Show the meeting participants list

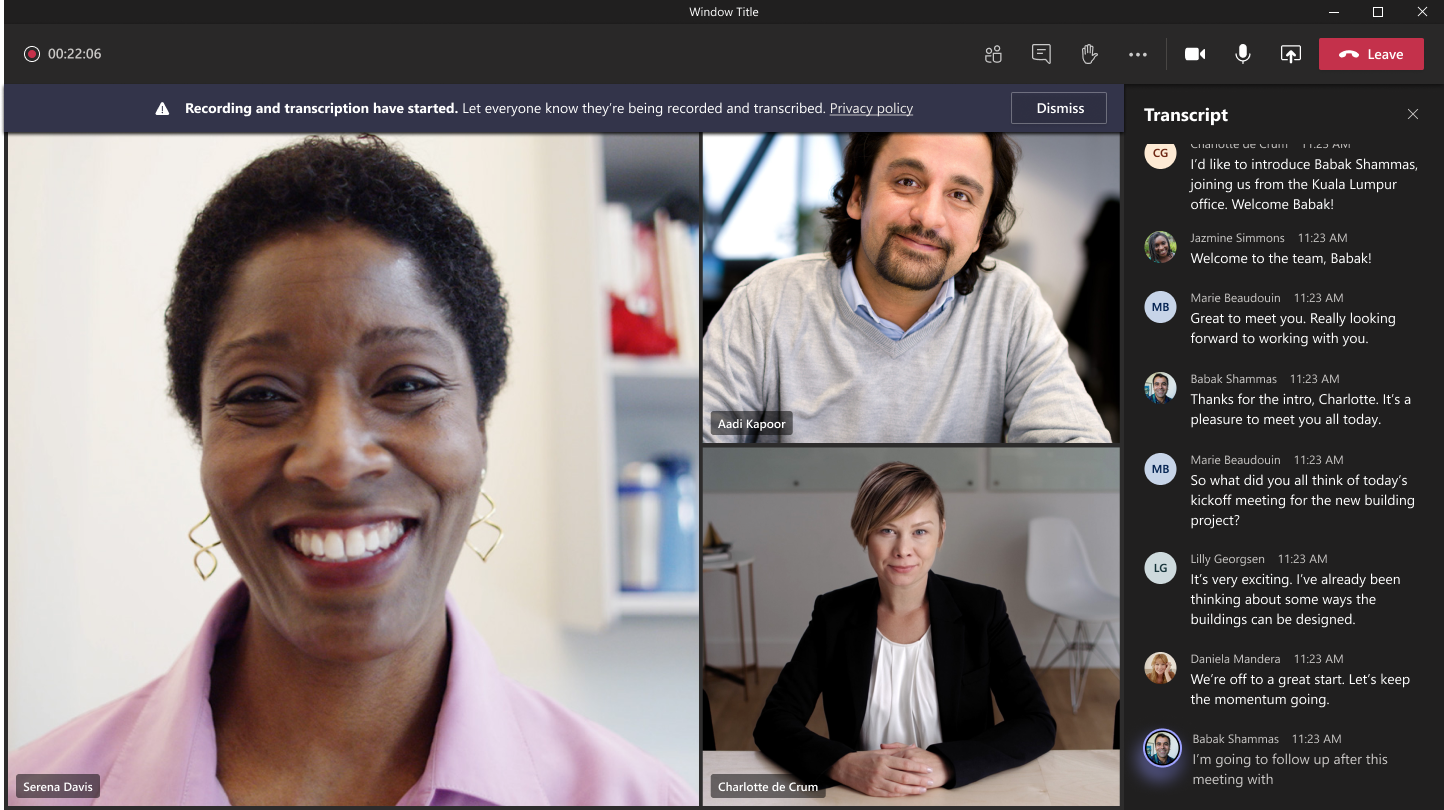(993, 54)
